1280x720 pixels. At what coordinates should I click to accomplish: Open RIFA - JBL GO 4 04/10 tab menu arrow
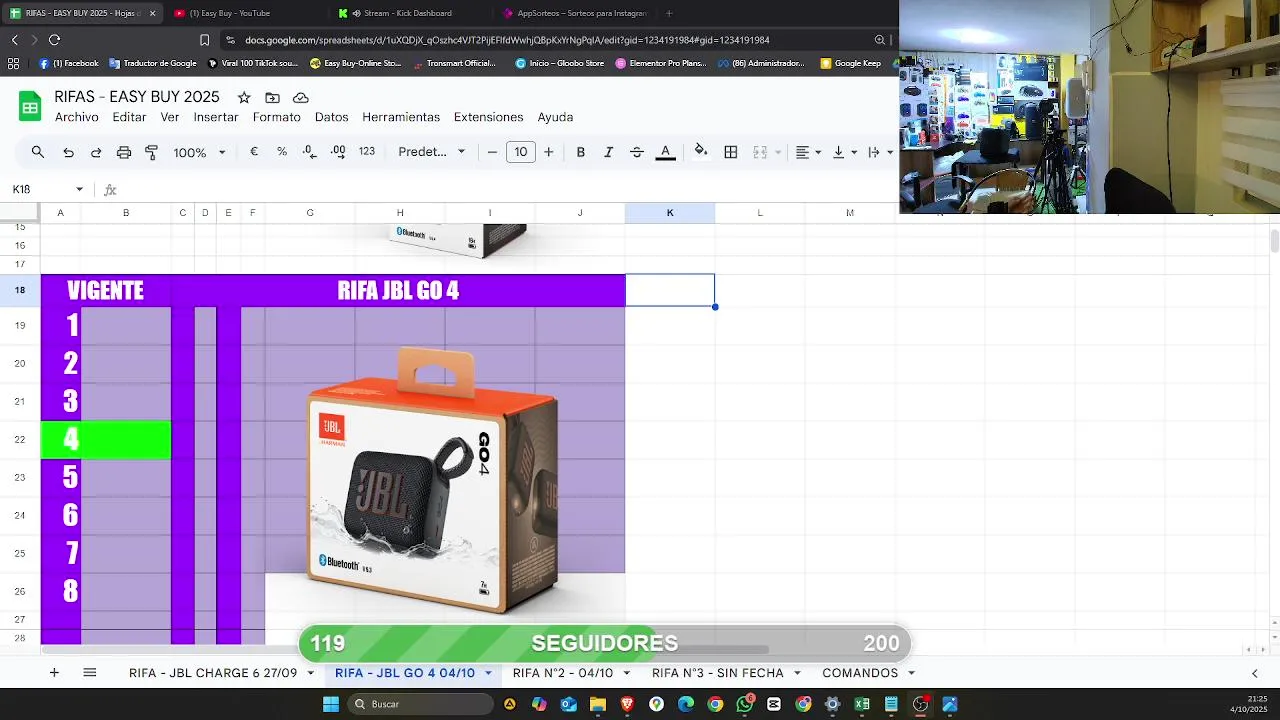tap(488, 674)
